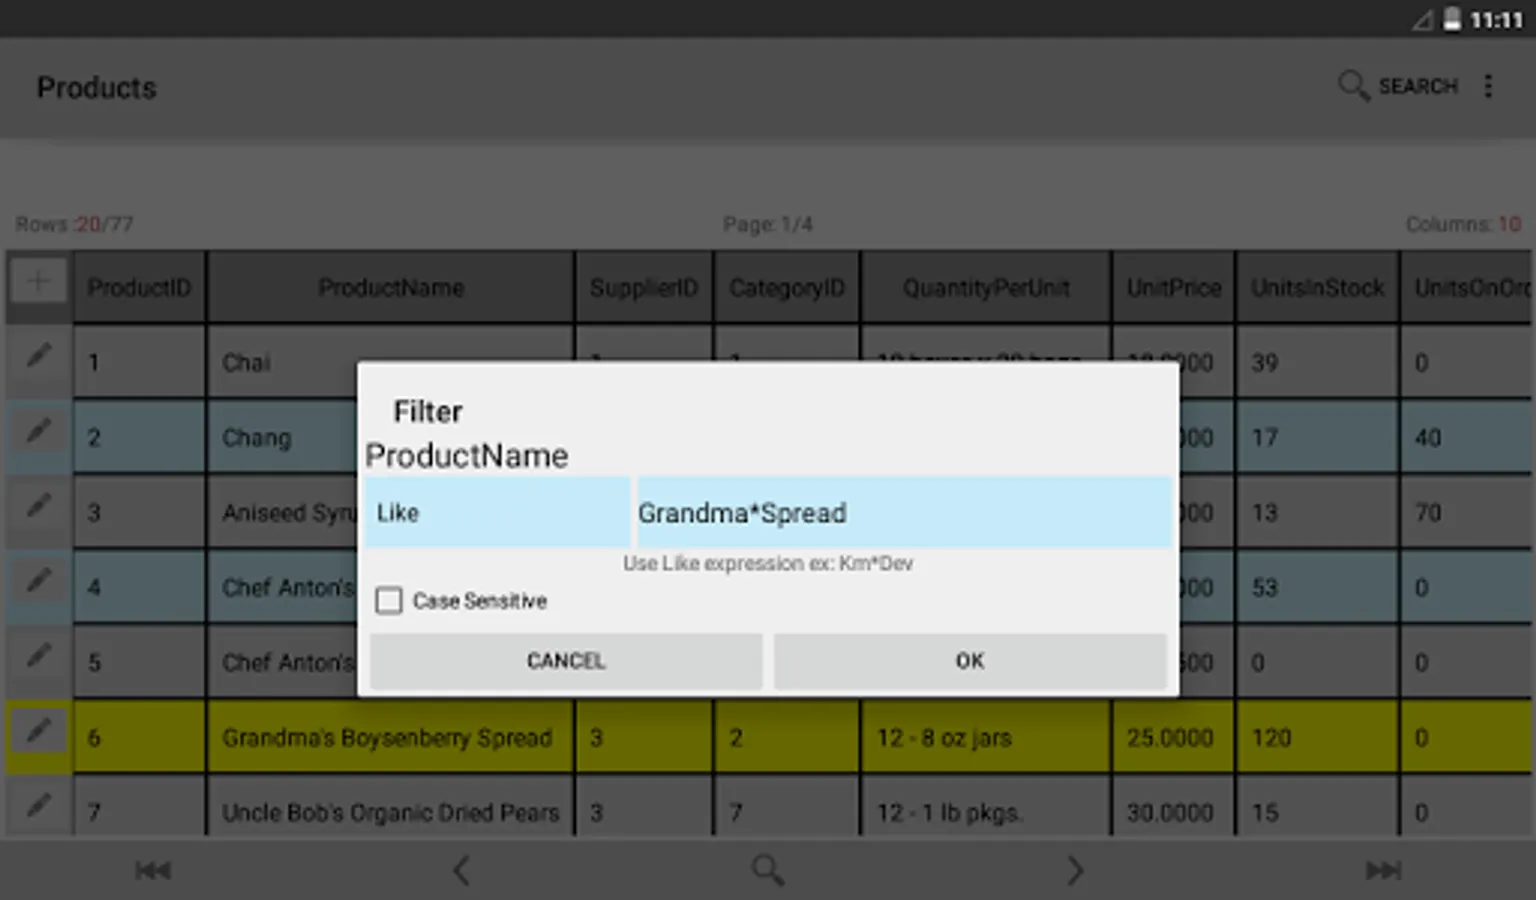Select the ProductID column header

pyautogui.click(x=139, y=288)
